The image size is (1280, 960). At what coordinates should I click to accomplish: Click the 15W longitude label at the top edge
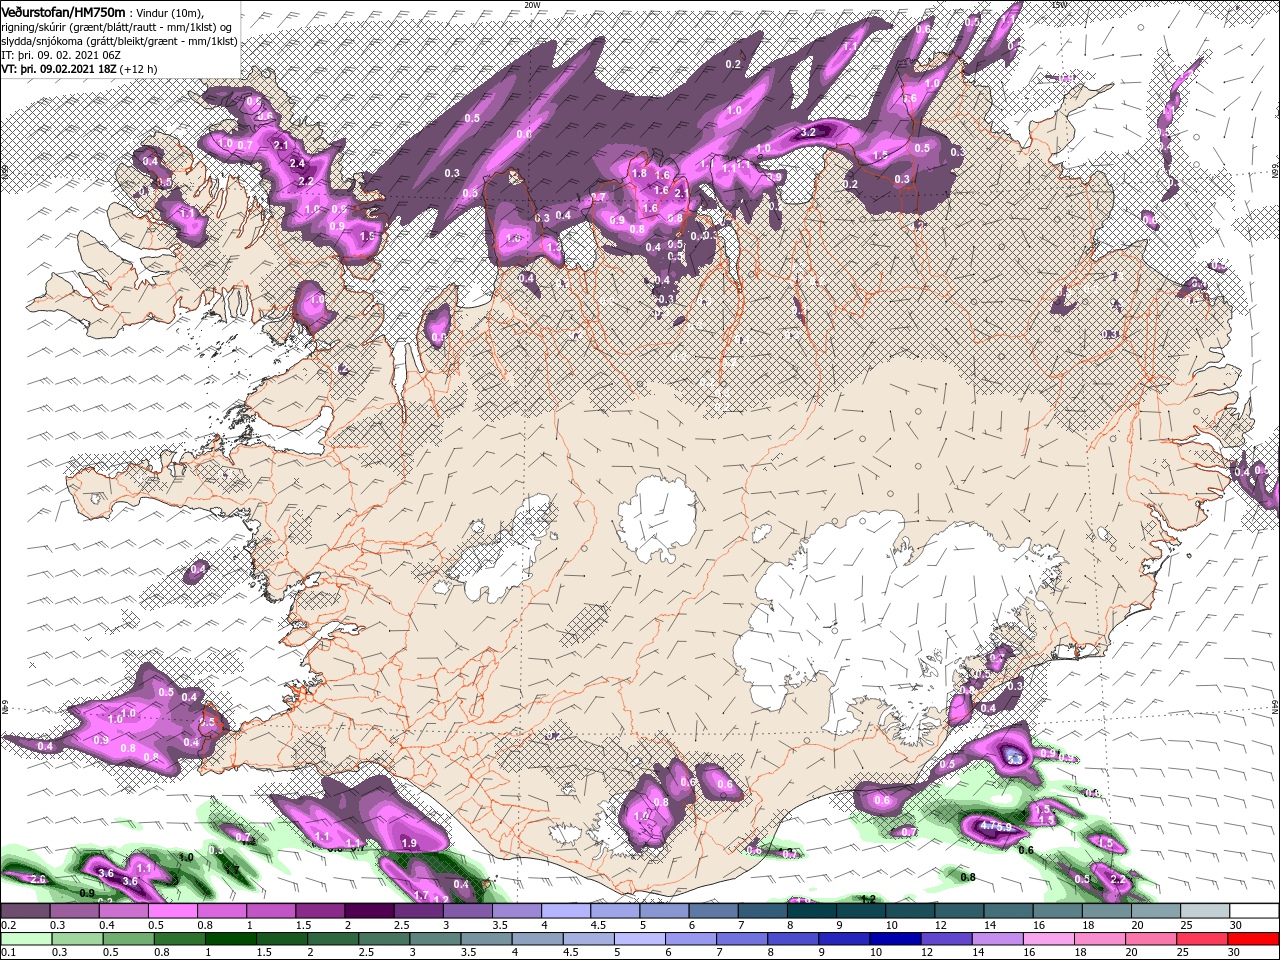tap(1059, 4)
